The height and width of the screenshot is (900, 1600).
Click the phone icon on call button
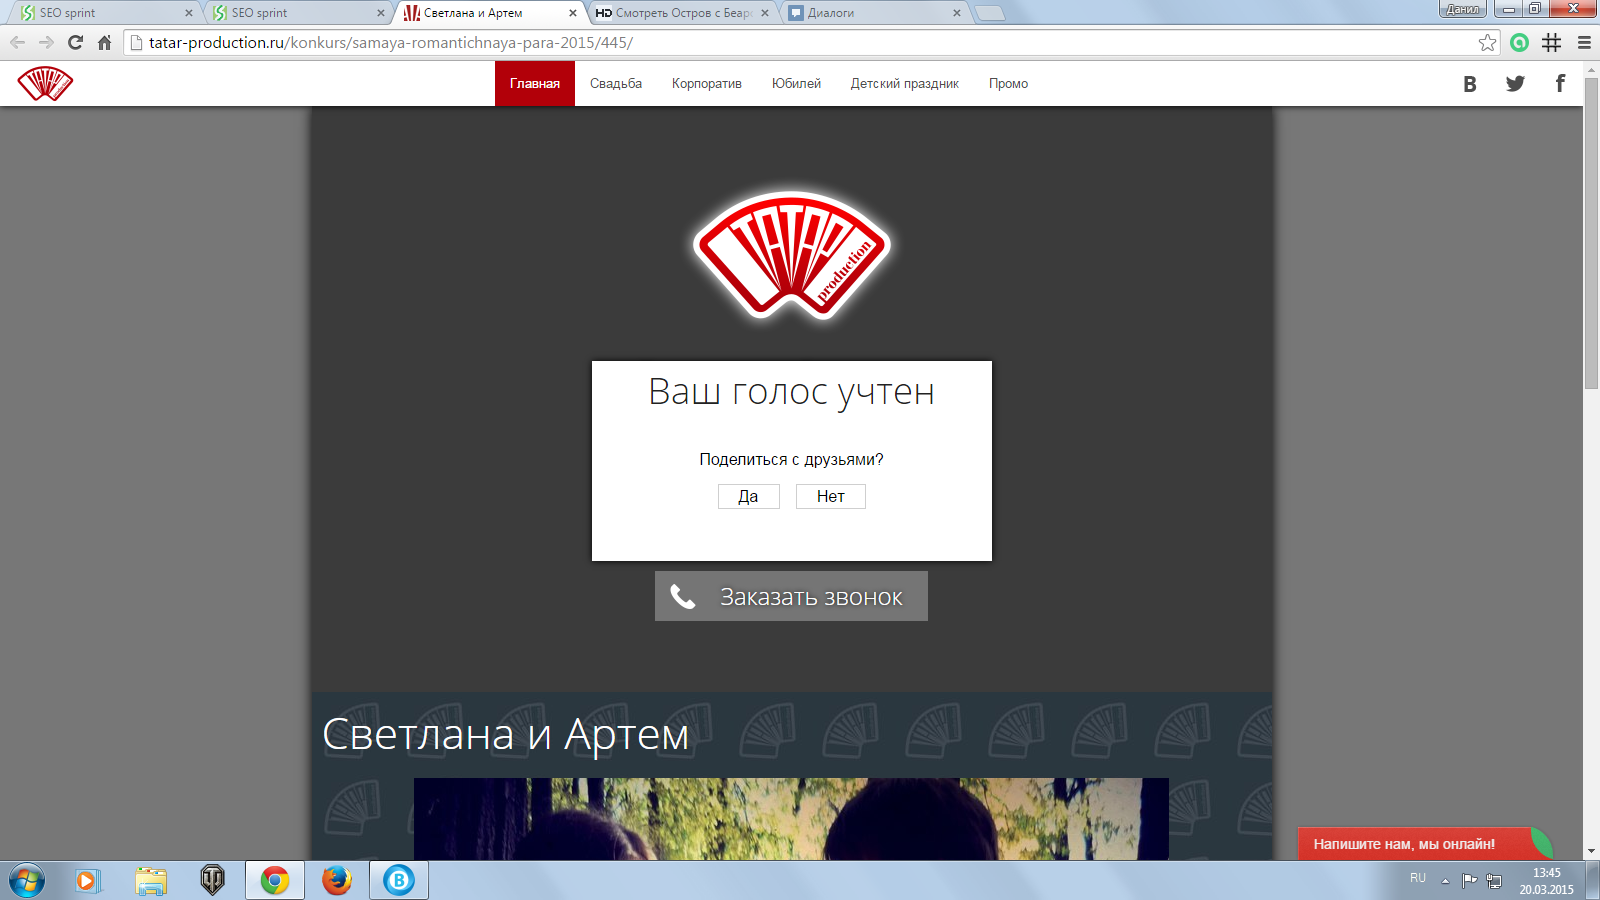[x=682, y=597]
